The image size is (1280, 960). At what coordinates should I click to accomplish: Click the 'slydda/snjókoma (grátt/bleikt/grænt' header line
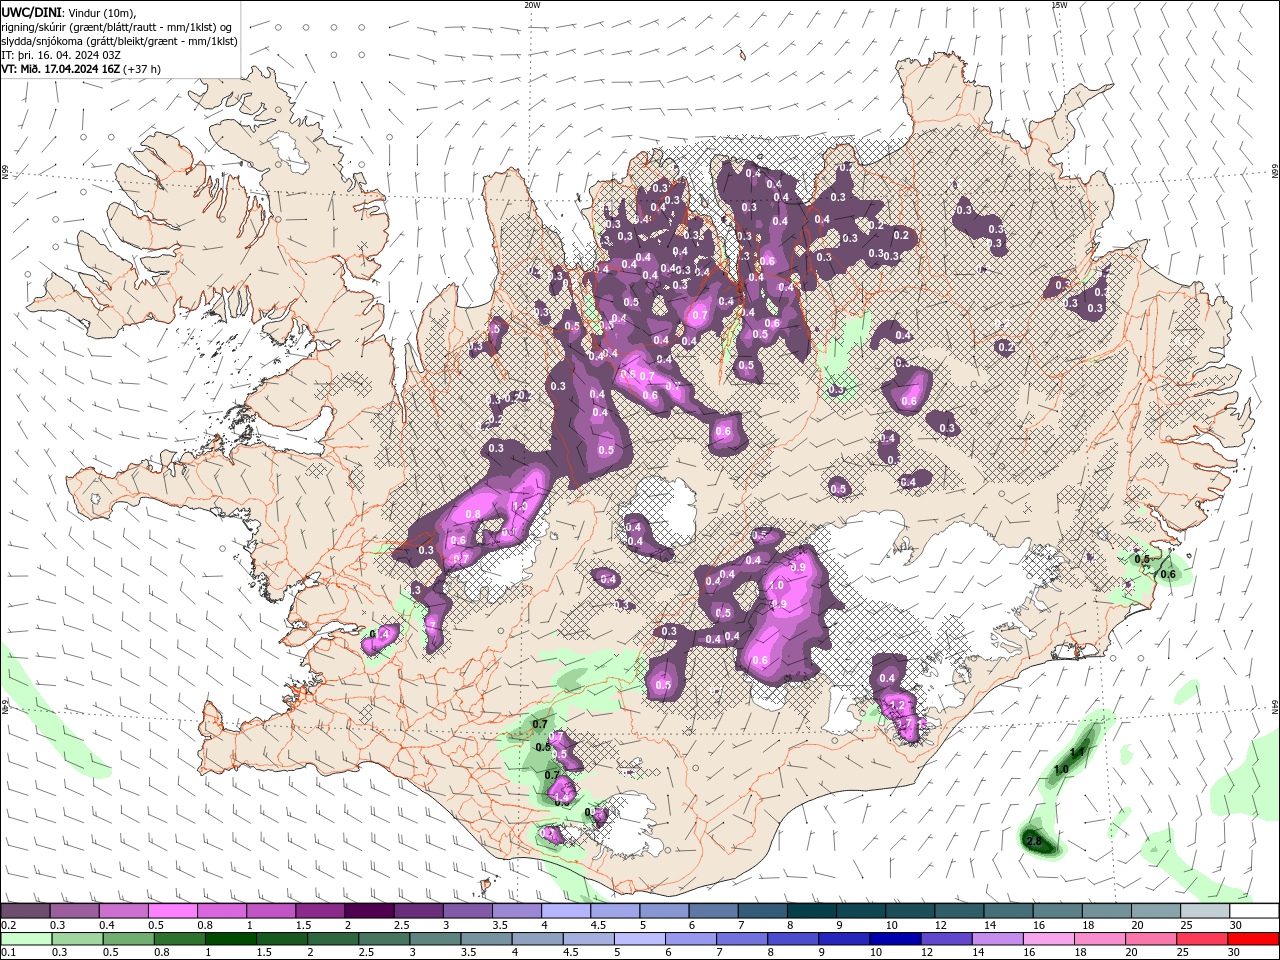click(x=120, y=41)
